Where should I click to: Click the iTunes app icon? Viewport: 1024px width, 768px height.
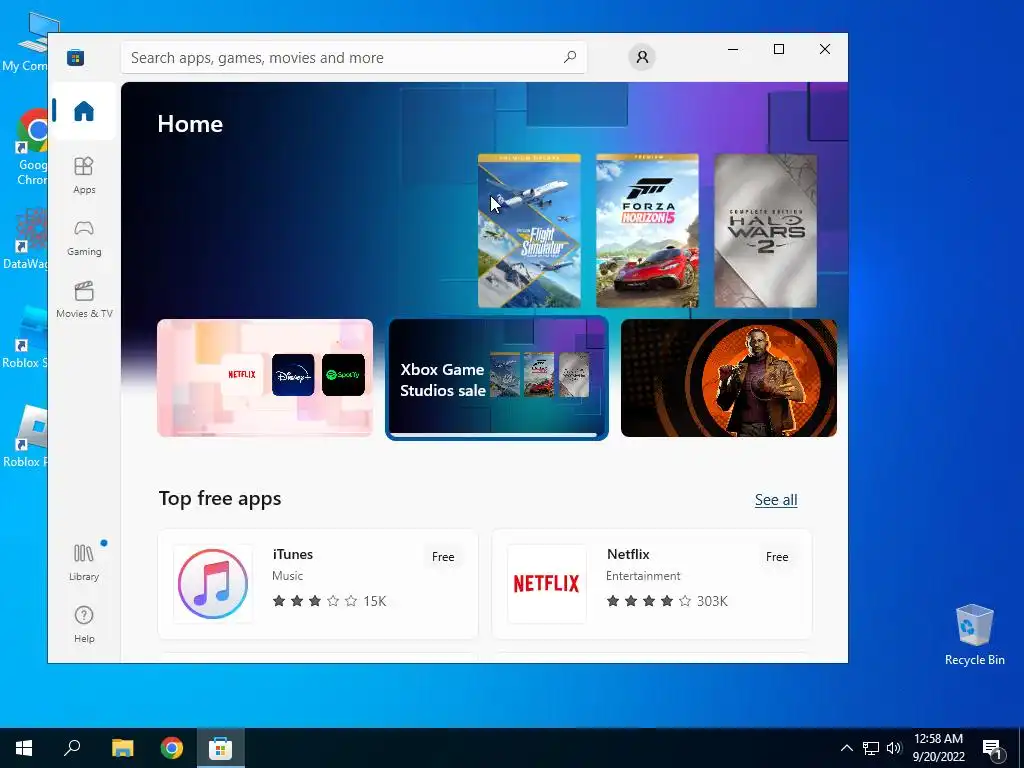pyautogui.click(x=213, y=584)
